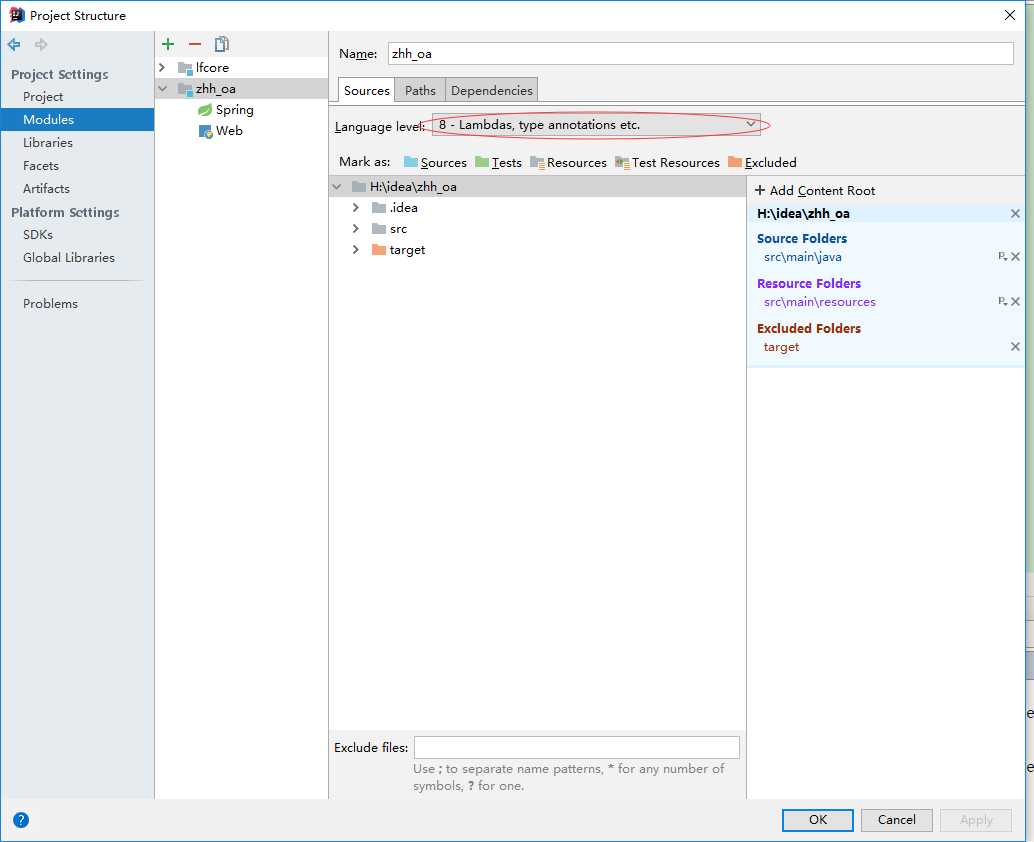Click target under Excluded Folders
Screen dimensions: 1034x842
click(x=781, y=347)
